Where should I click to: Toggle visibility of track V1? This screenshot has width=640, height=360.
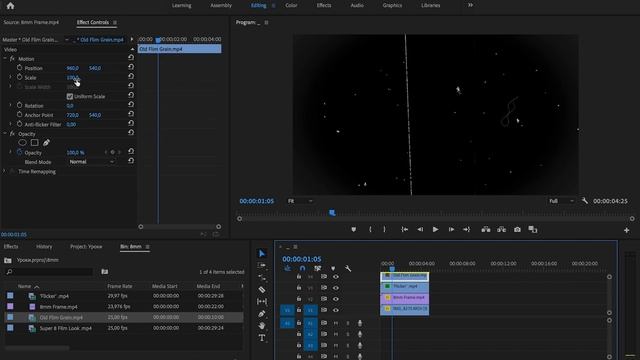336,310
